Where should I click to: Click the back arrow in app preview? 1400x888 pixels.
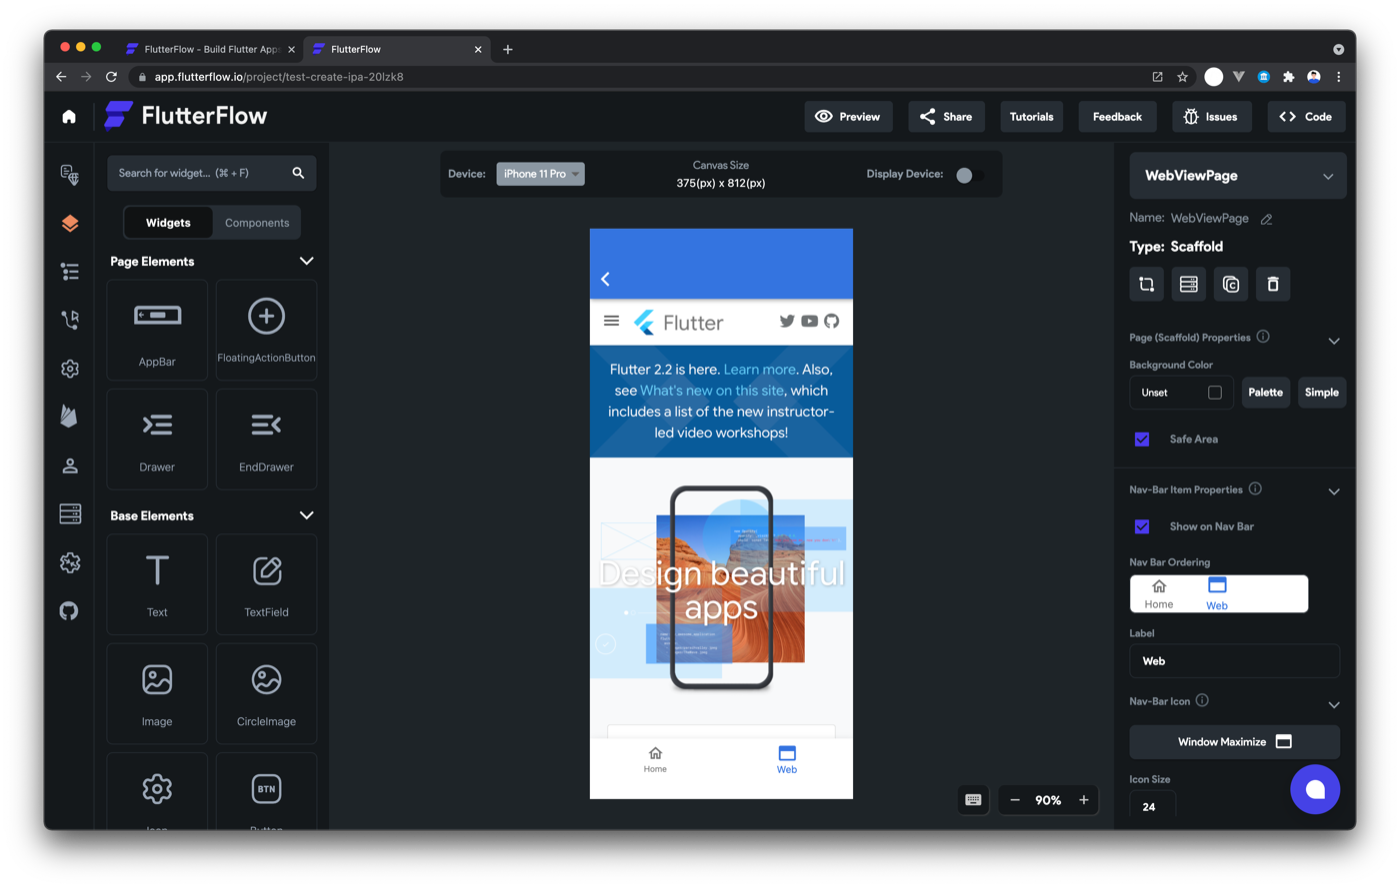(606, 279)
